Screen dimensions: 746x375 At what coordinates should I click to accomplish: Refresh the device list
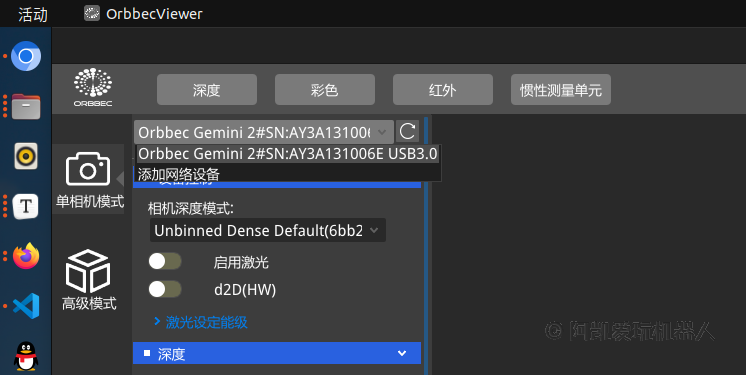[x=407, y=131]
